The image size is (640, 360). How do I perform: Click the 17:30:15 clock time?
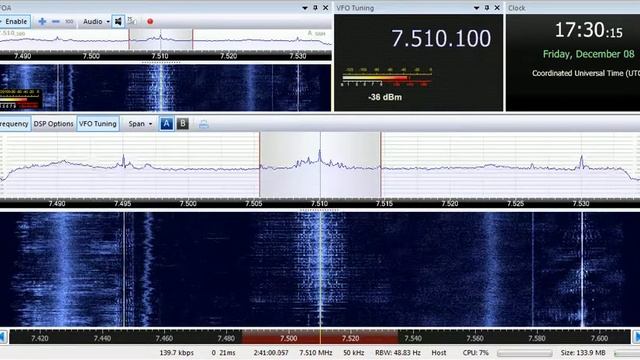click(x=588, y=30)
